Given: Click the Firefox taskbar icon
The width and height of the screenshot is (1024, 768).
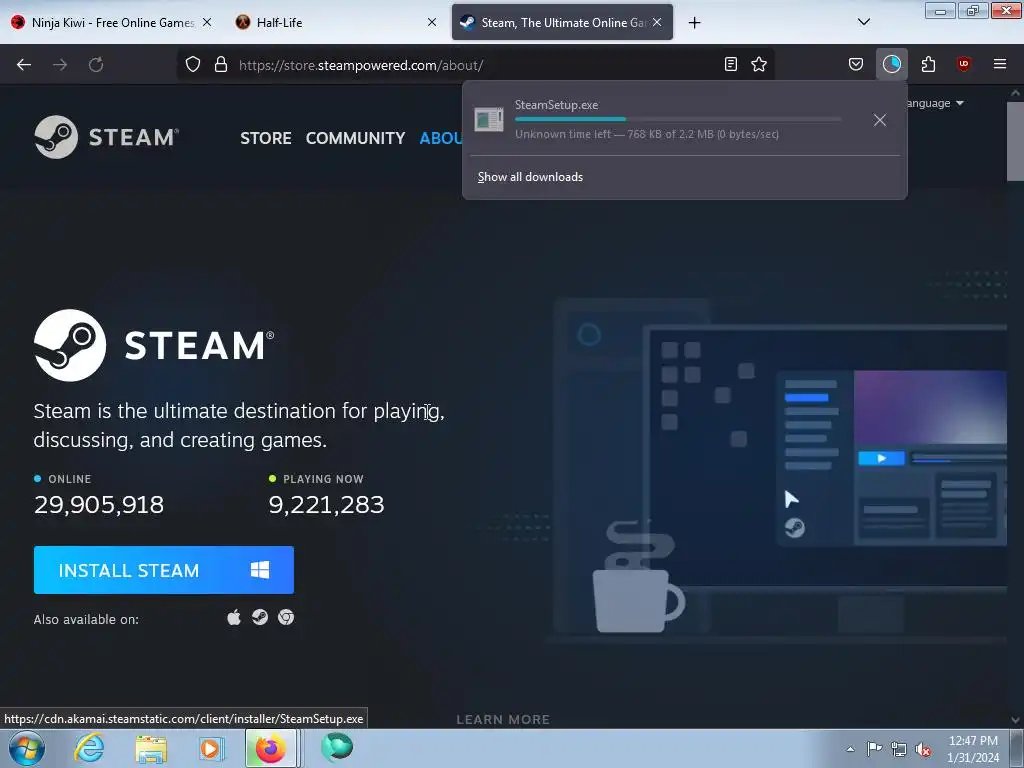Looking at the screenshot, I should tap(270, 748).
